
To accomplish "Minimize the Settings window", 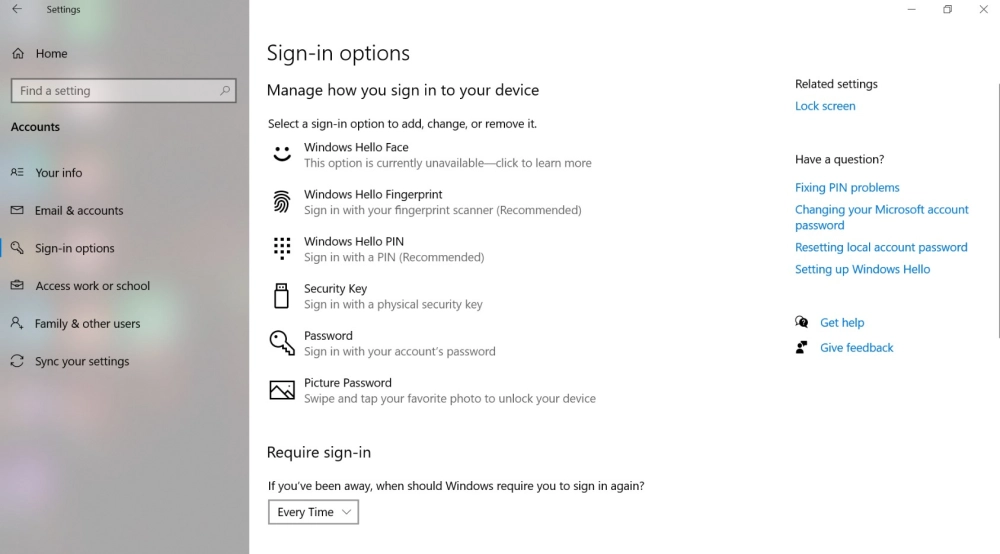I will (x=911, y=10).
